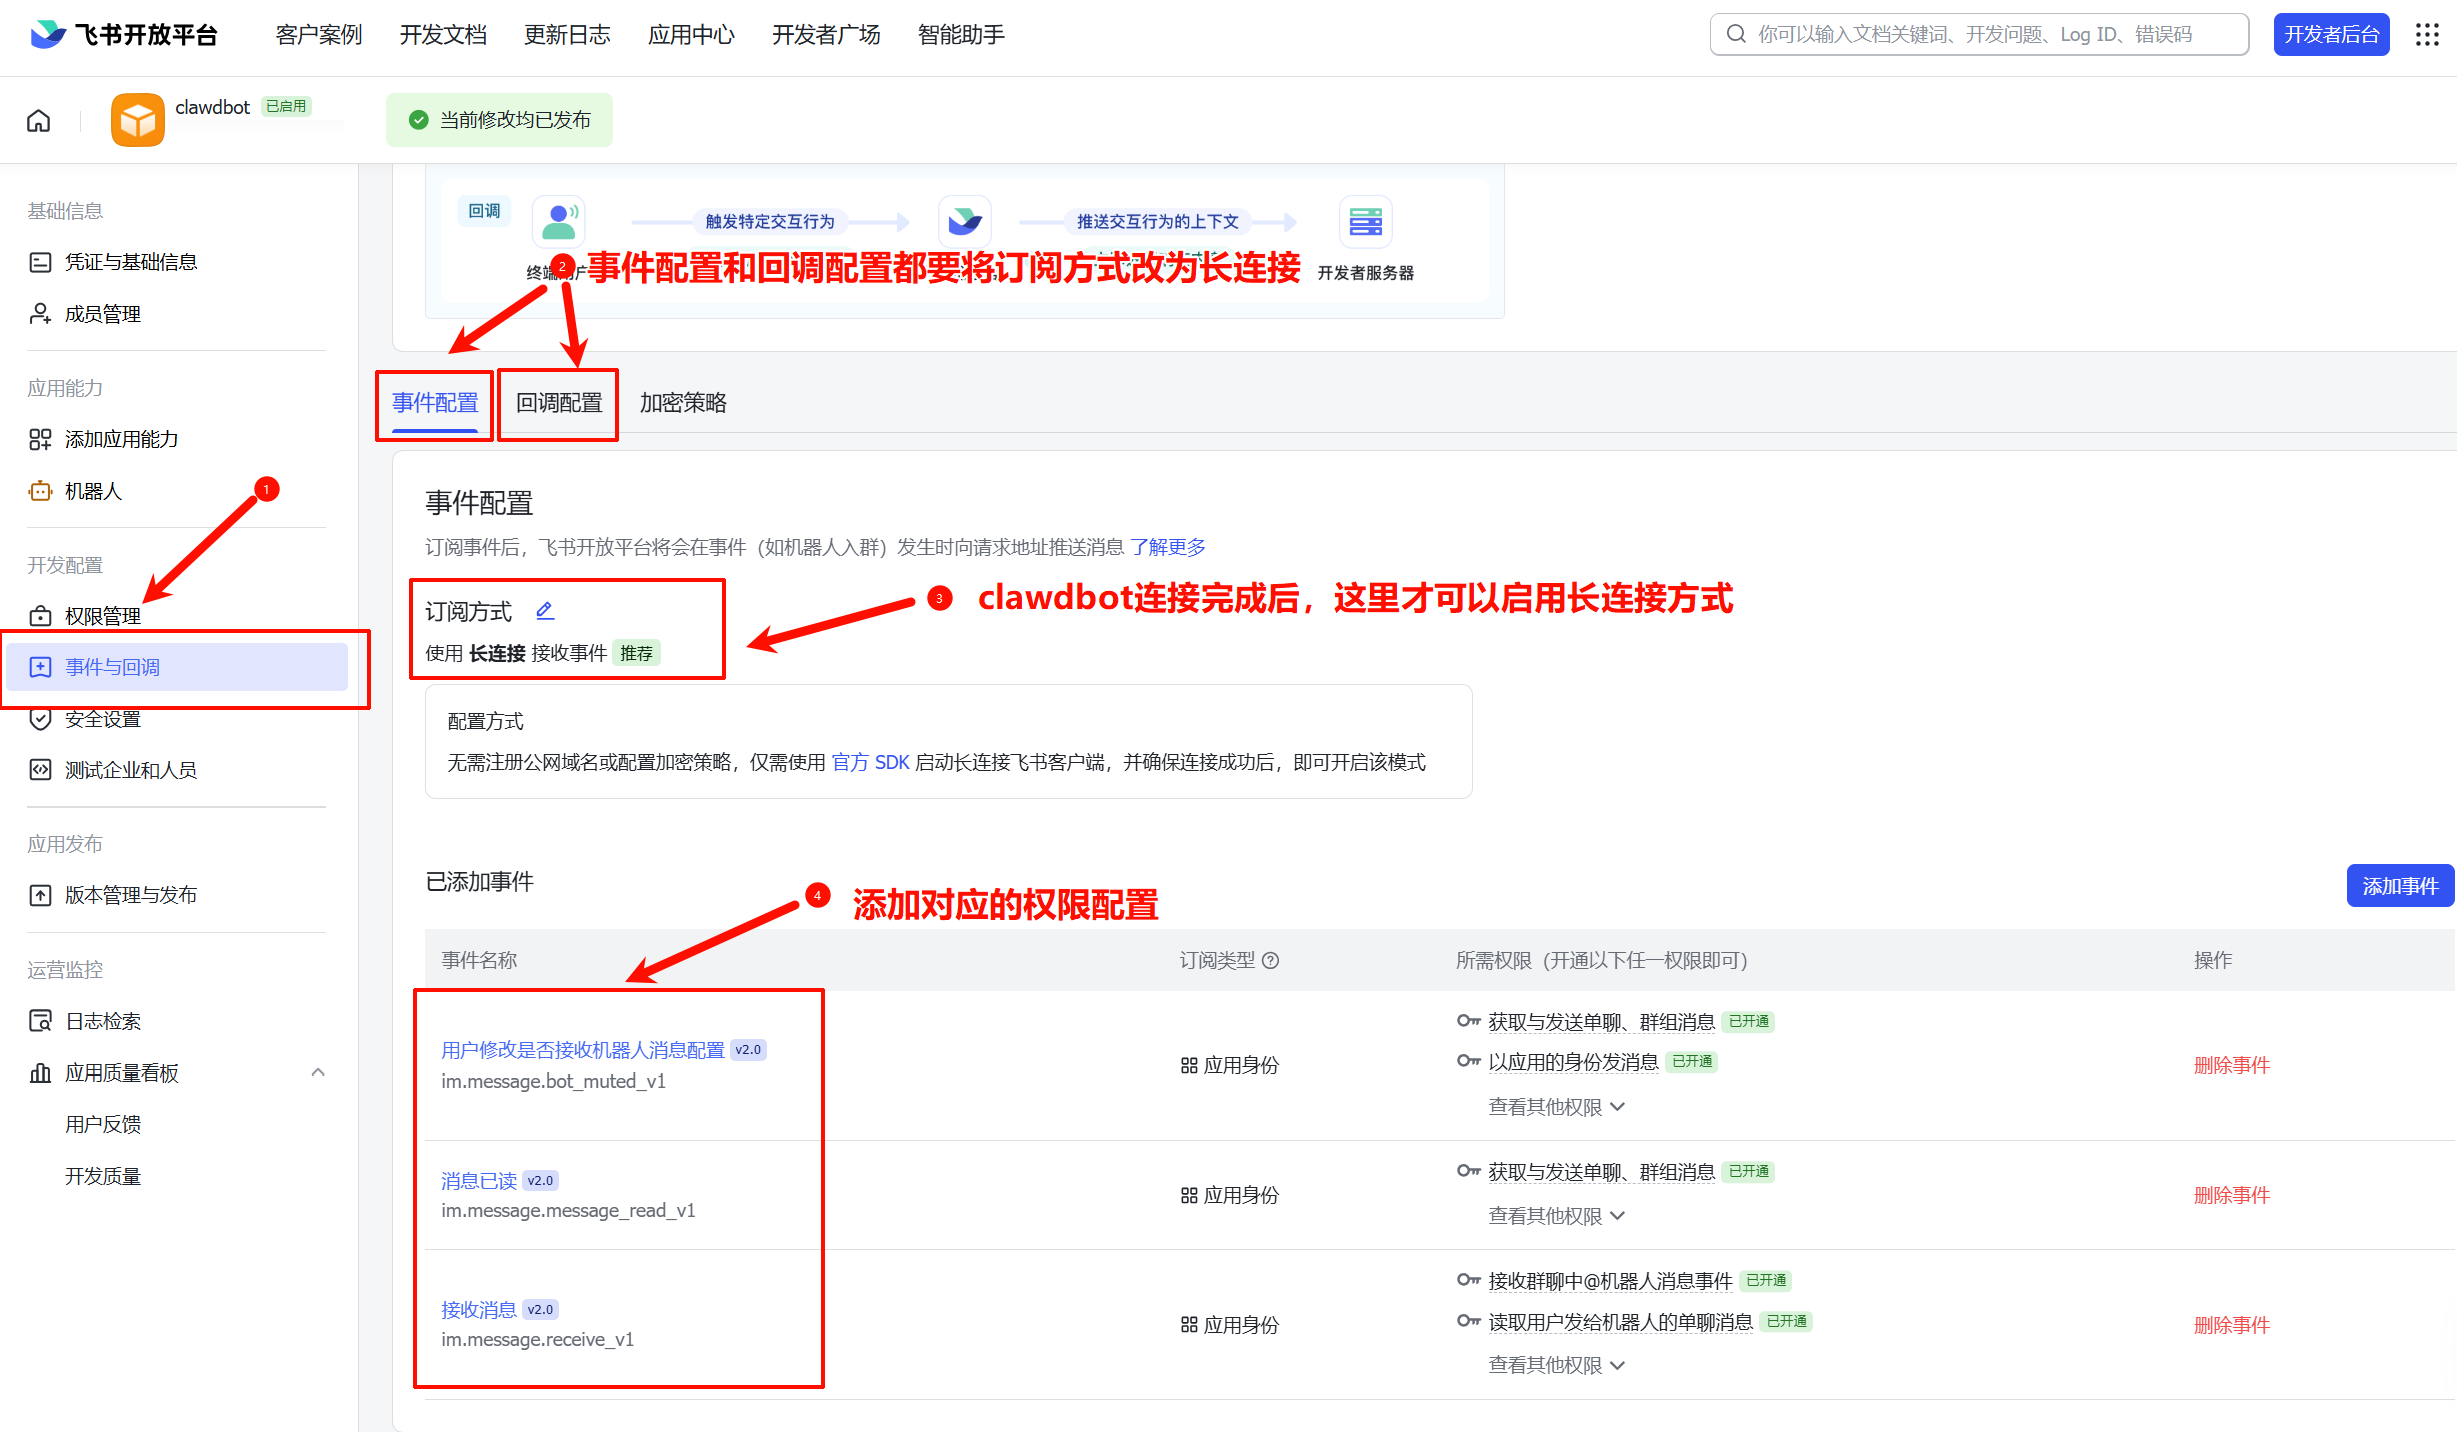The image size is (2457, 1432).
Task: Expand 查看其他权限 for the receive message event
Action: click(x=1556, y=1365)
